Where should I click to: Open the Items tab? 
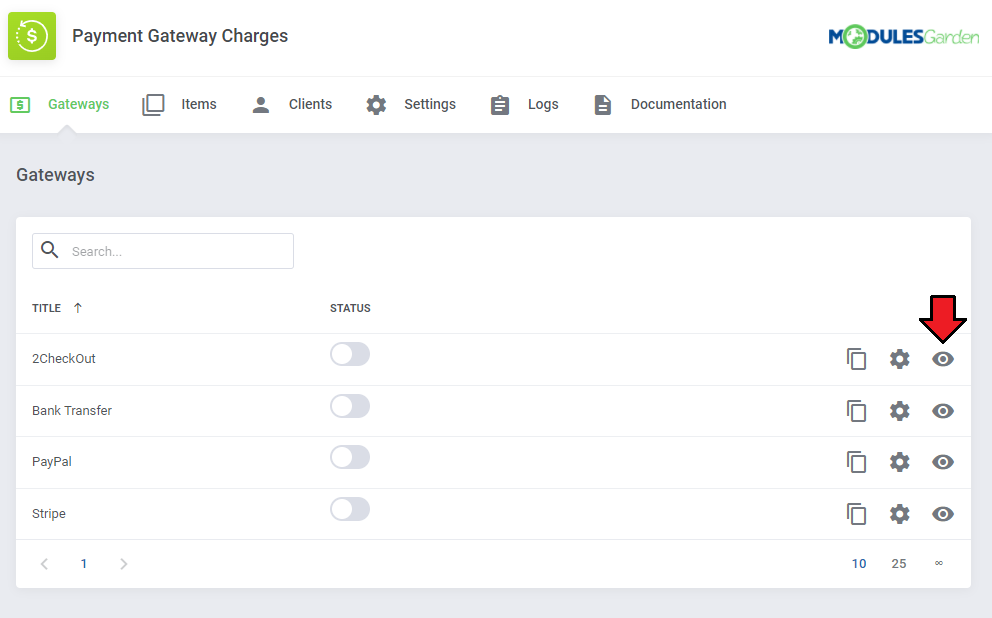tap(199, 104)
